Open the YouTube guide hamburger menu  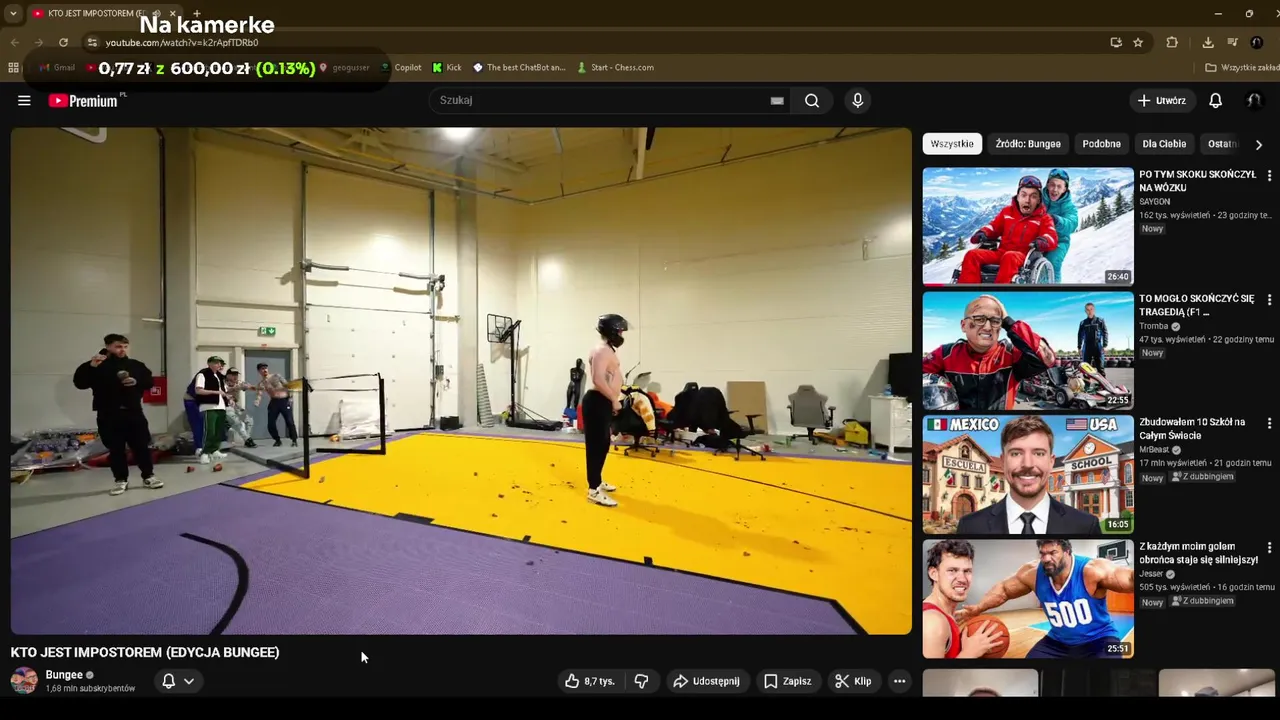(24, 100)
